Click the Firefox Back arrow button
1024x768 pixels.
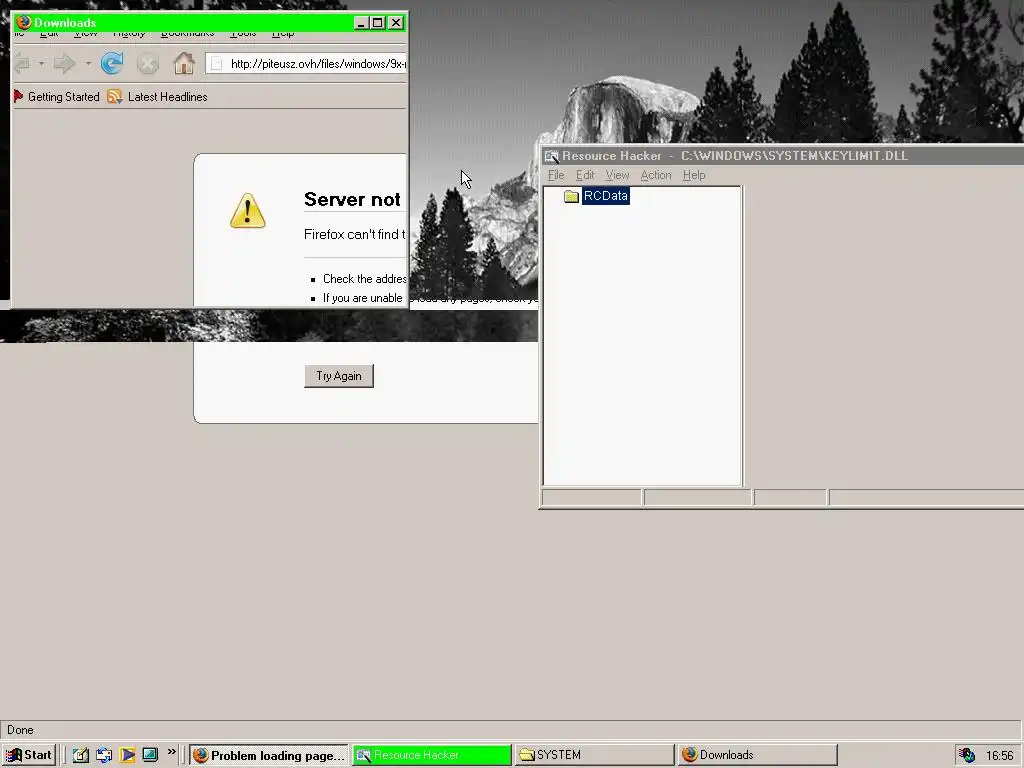tap(22, 63)
